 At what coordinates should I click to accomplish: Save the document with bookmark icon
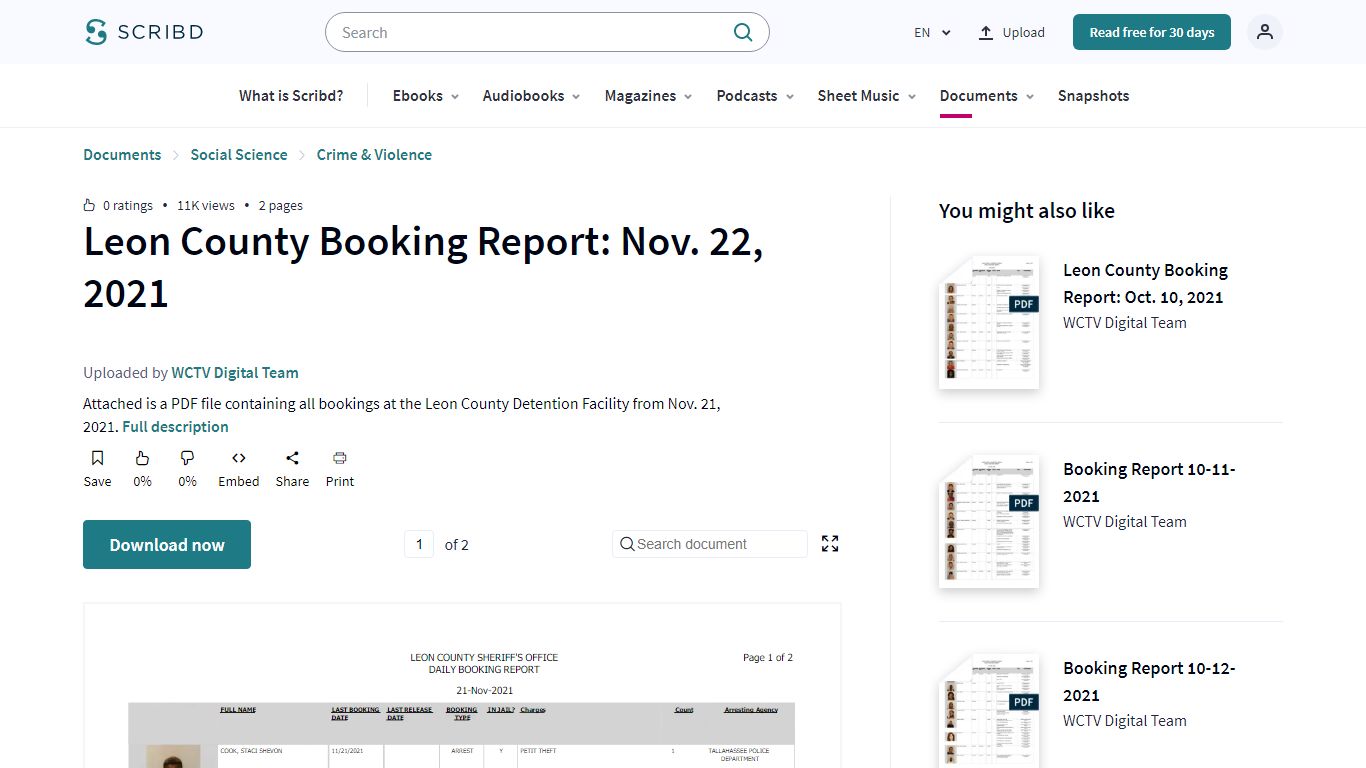click(97, 458)
